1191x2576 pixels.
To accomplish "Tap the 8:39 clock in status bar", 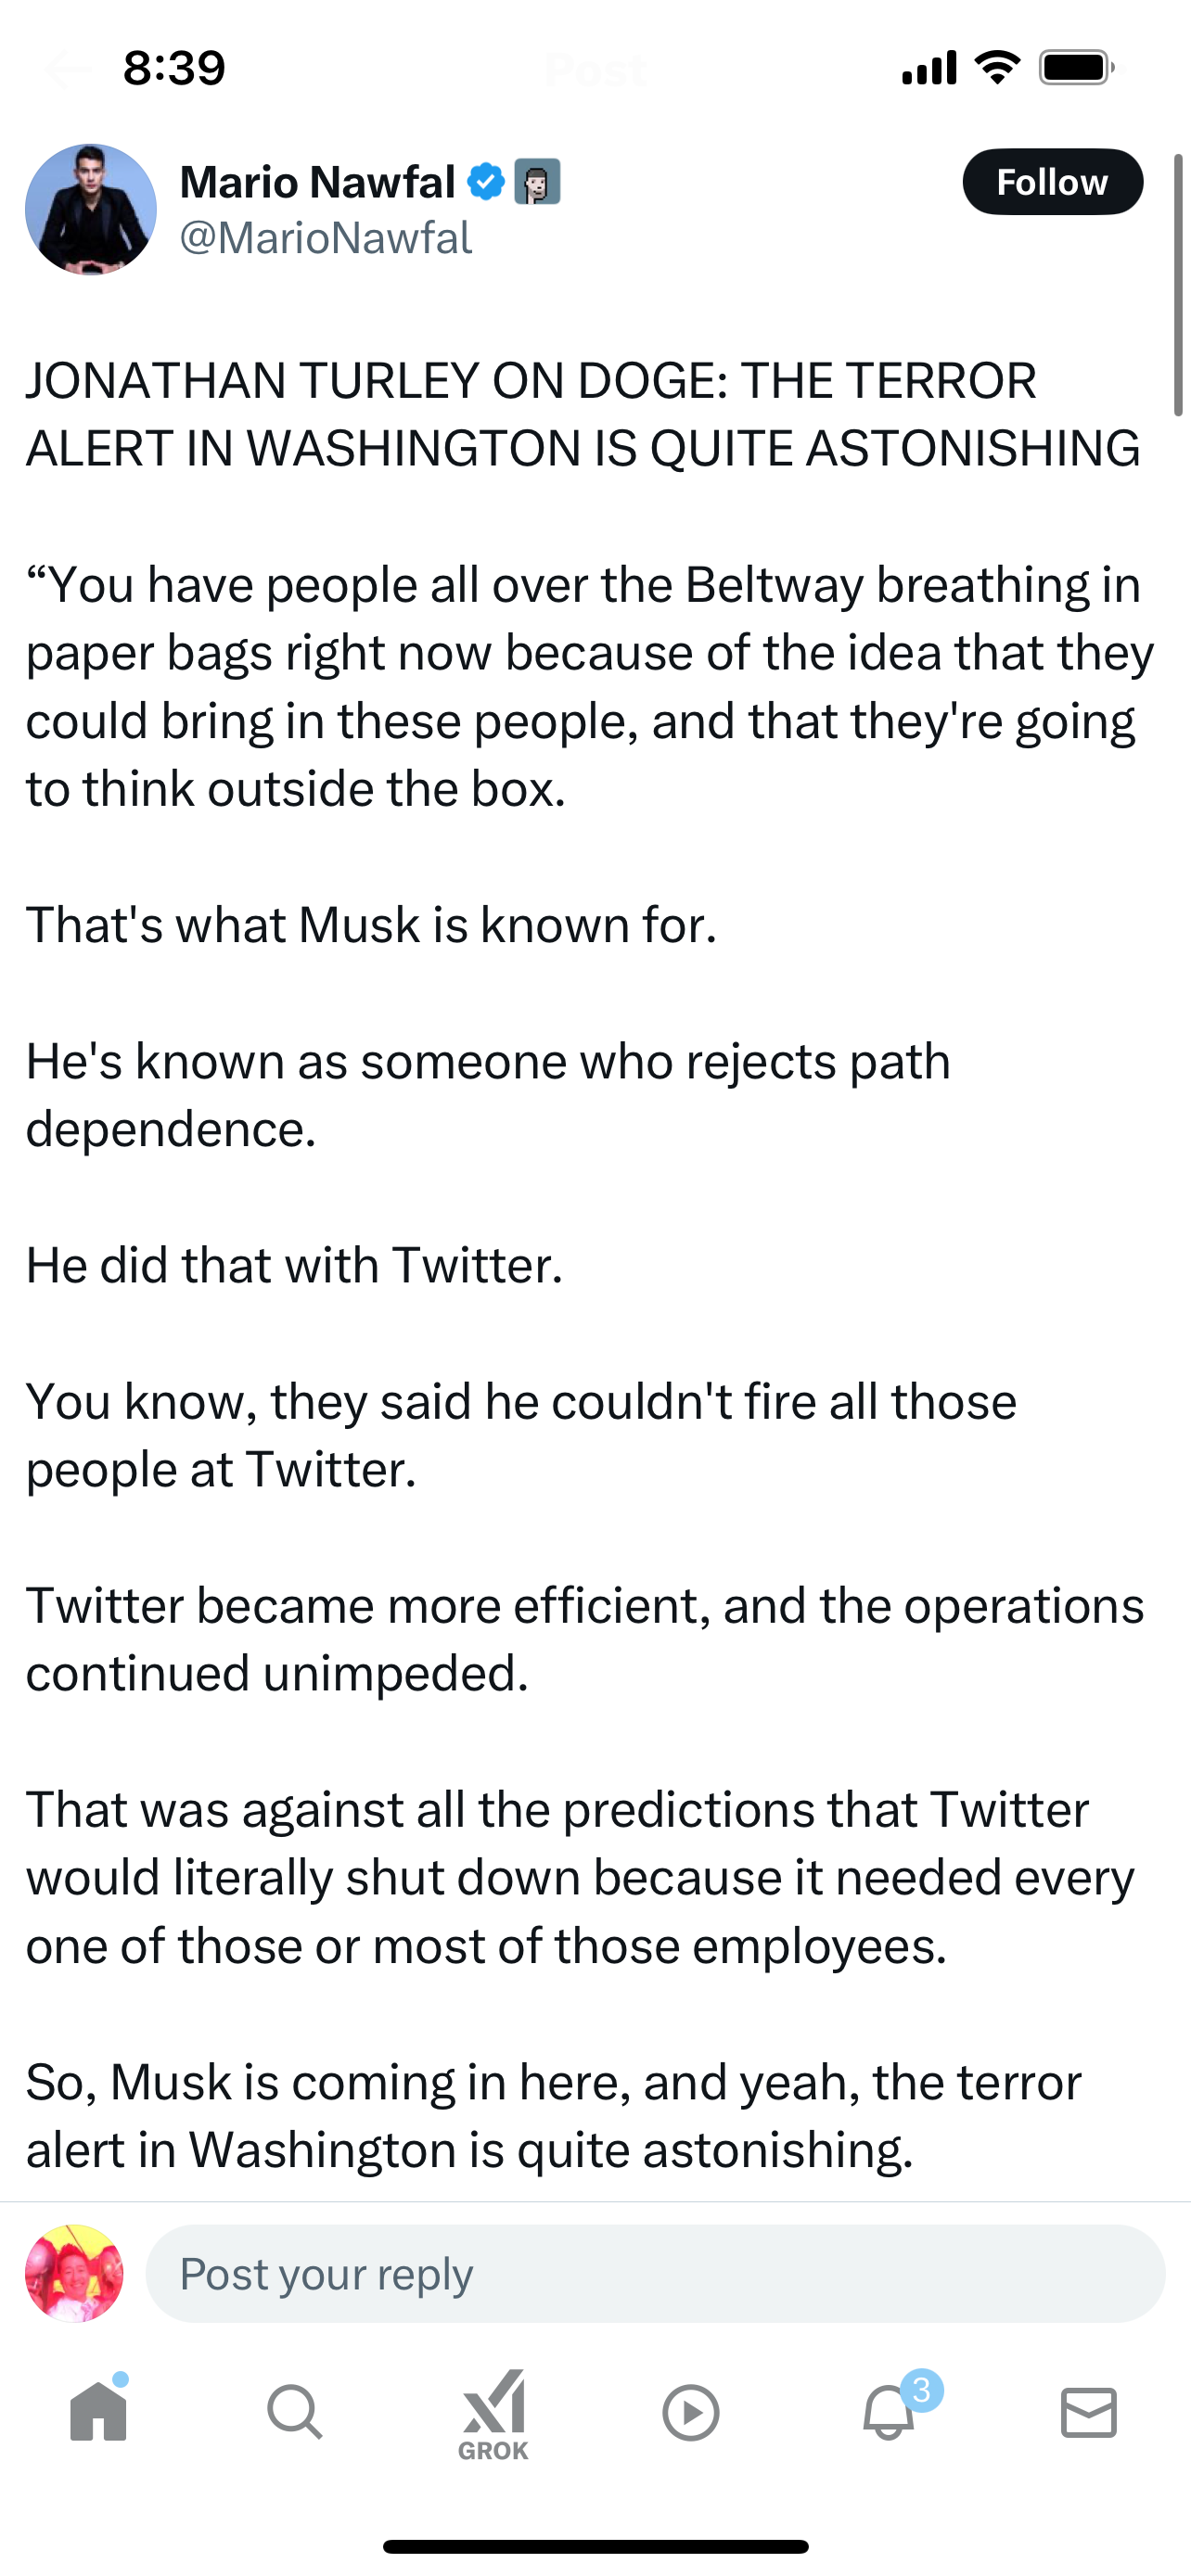I will point(174,68).
